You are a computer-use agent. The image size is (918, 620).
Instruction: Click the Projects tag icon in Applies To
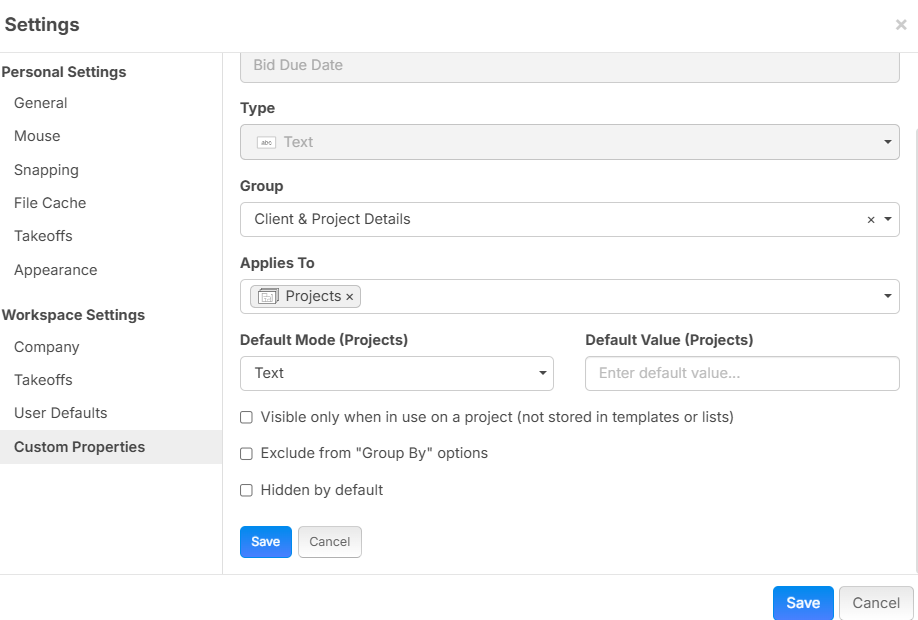[268, 297]
